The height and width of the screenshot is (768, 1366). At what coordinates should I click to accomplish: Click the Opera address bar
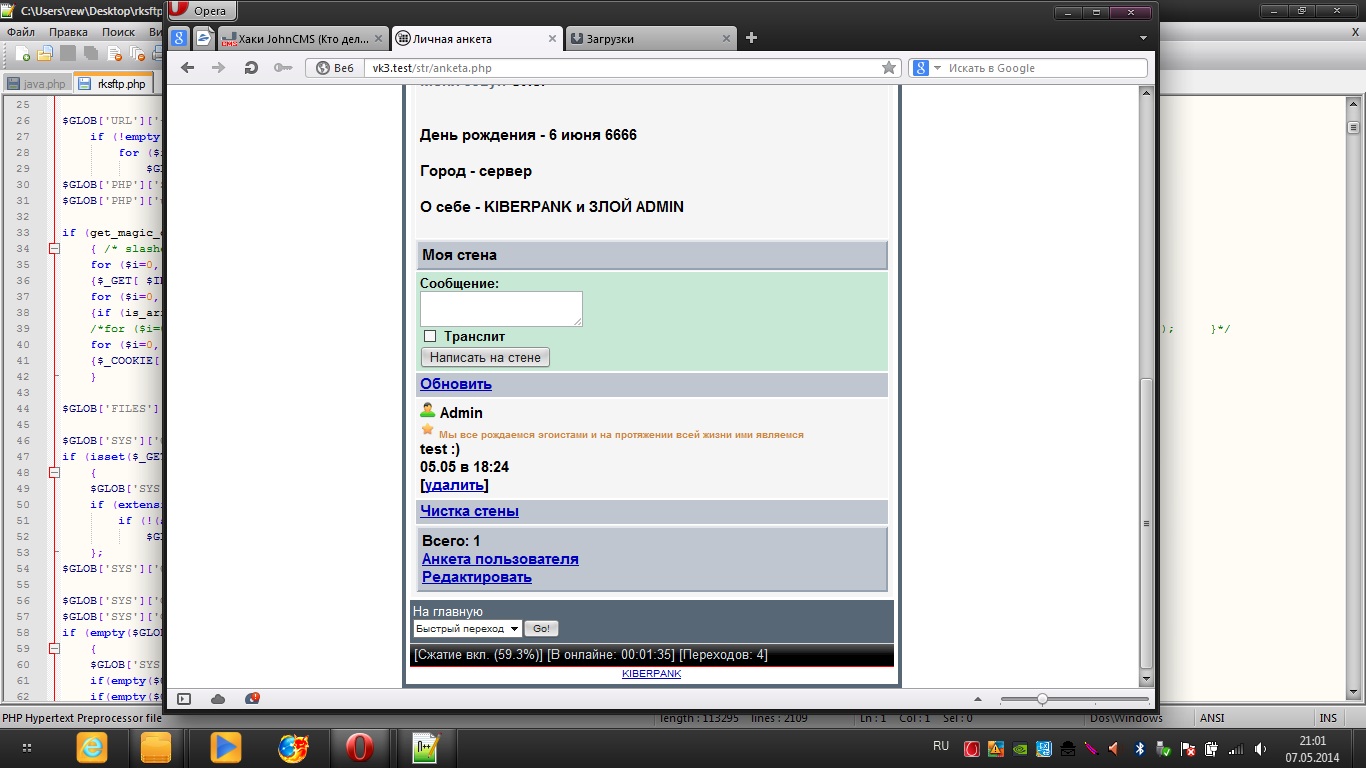click(605, 68)
